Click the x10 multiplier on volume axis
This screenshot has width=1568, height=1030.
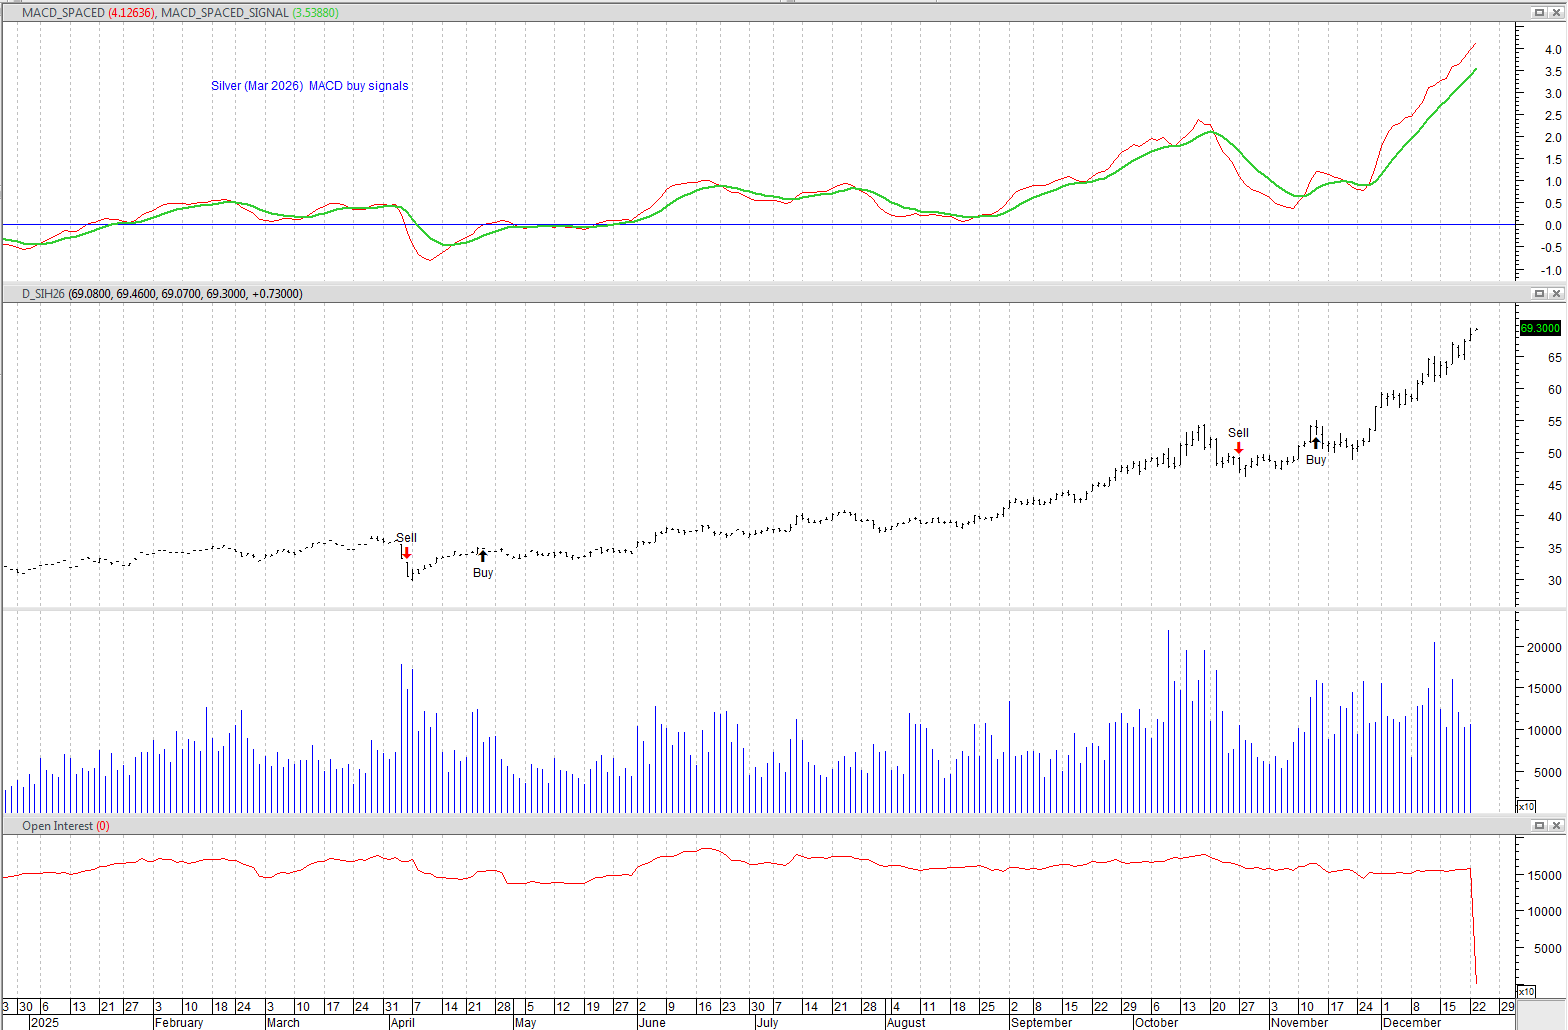tap(1526, 806)
